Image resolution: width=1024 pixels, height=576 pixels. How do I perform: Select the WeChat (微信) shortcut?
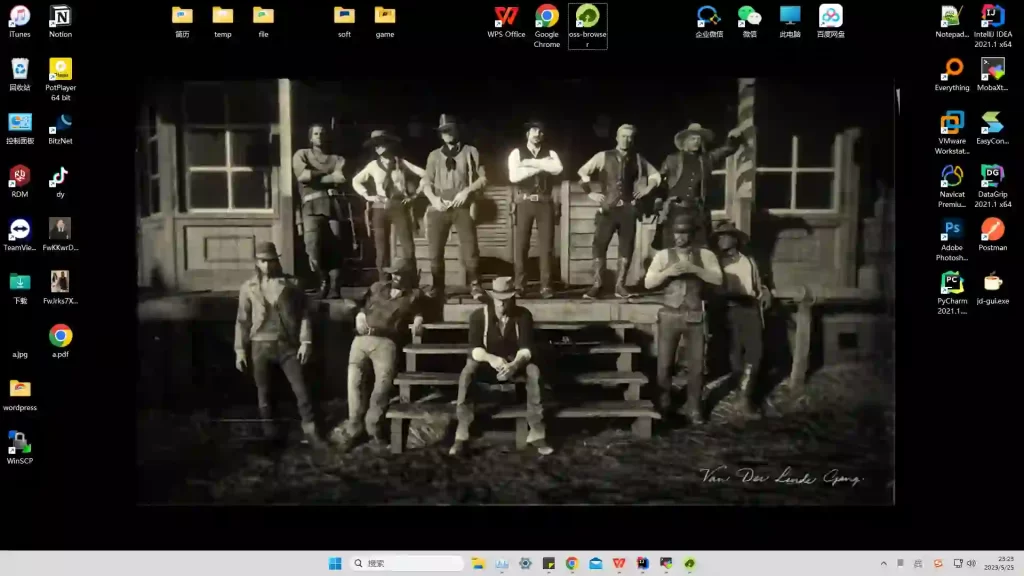coord(750,22)
